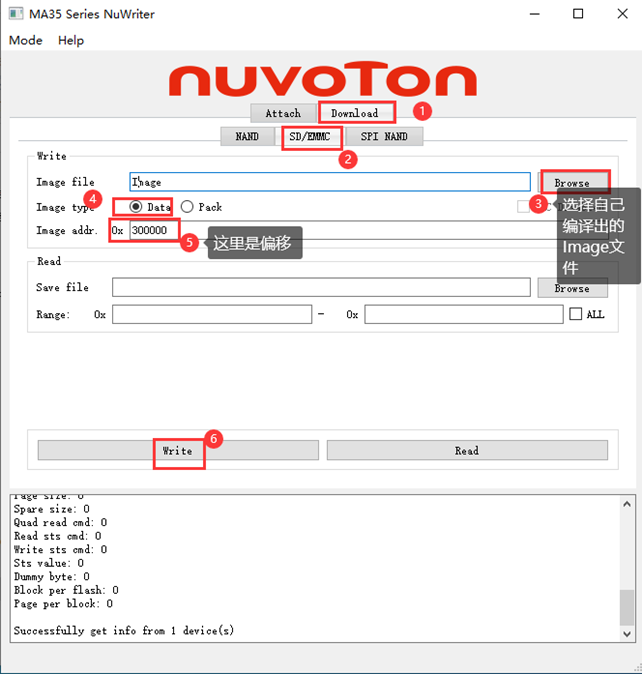Select the SD/EMMC tab
This screenshot has width=642, height=674.
(310, 136)
